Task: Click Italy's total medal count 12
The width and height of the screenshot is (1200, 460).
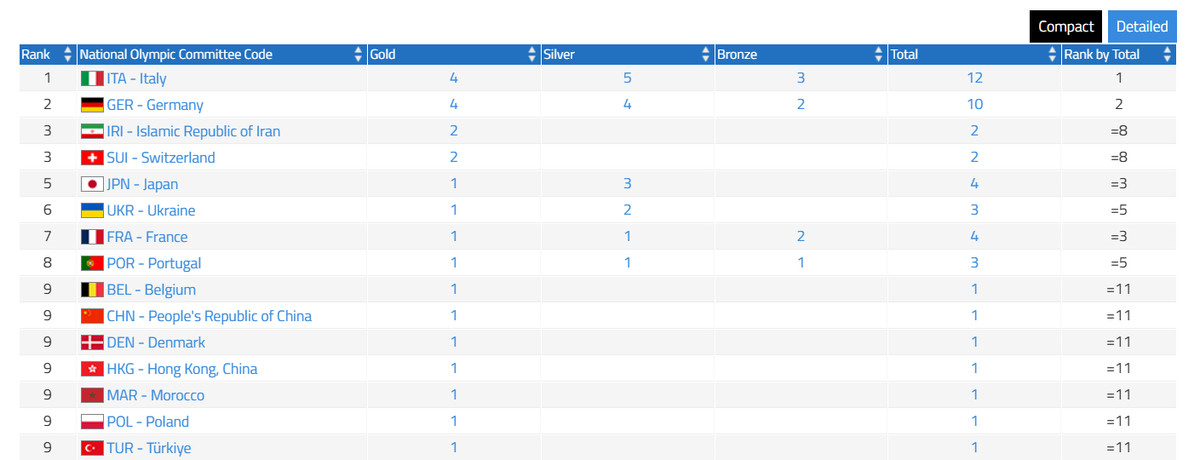Action: pyautogui.click(x=974, y=78)
